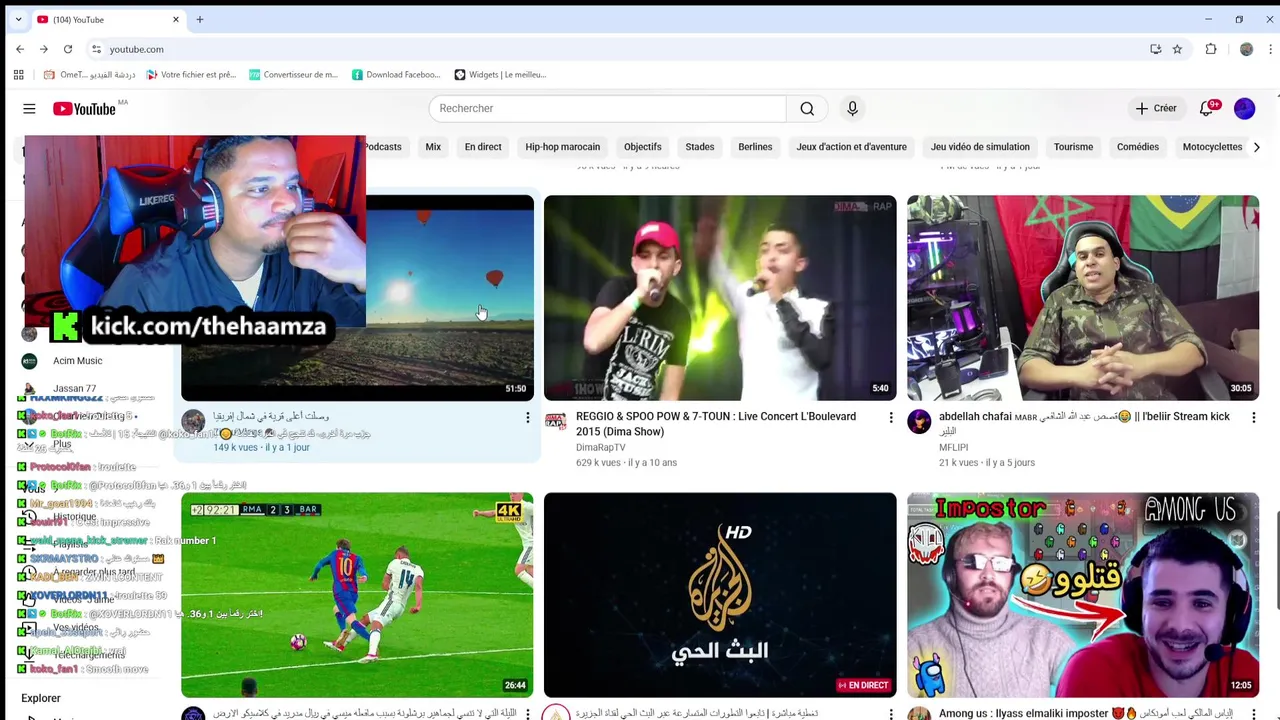Viewport: 1280px width, 720px height.
Task: Open the Chrome profile avatar
Action: click(x=1246, y=49)
